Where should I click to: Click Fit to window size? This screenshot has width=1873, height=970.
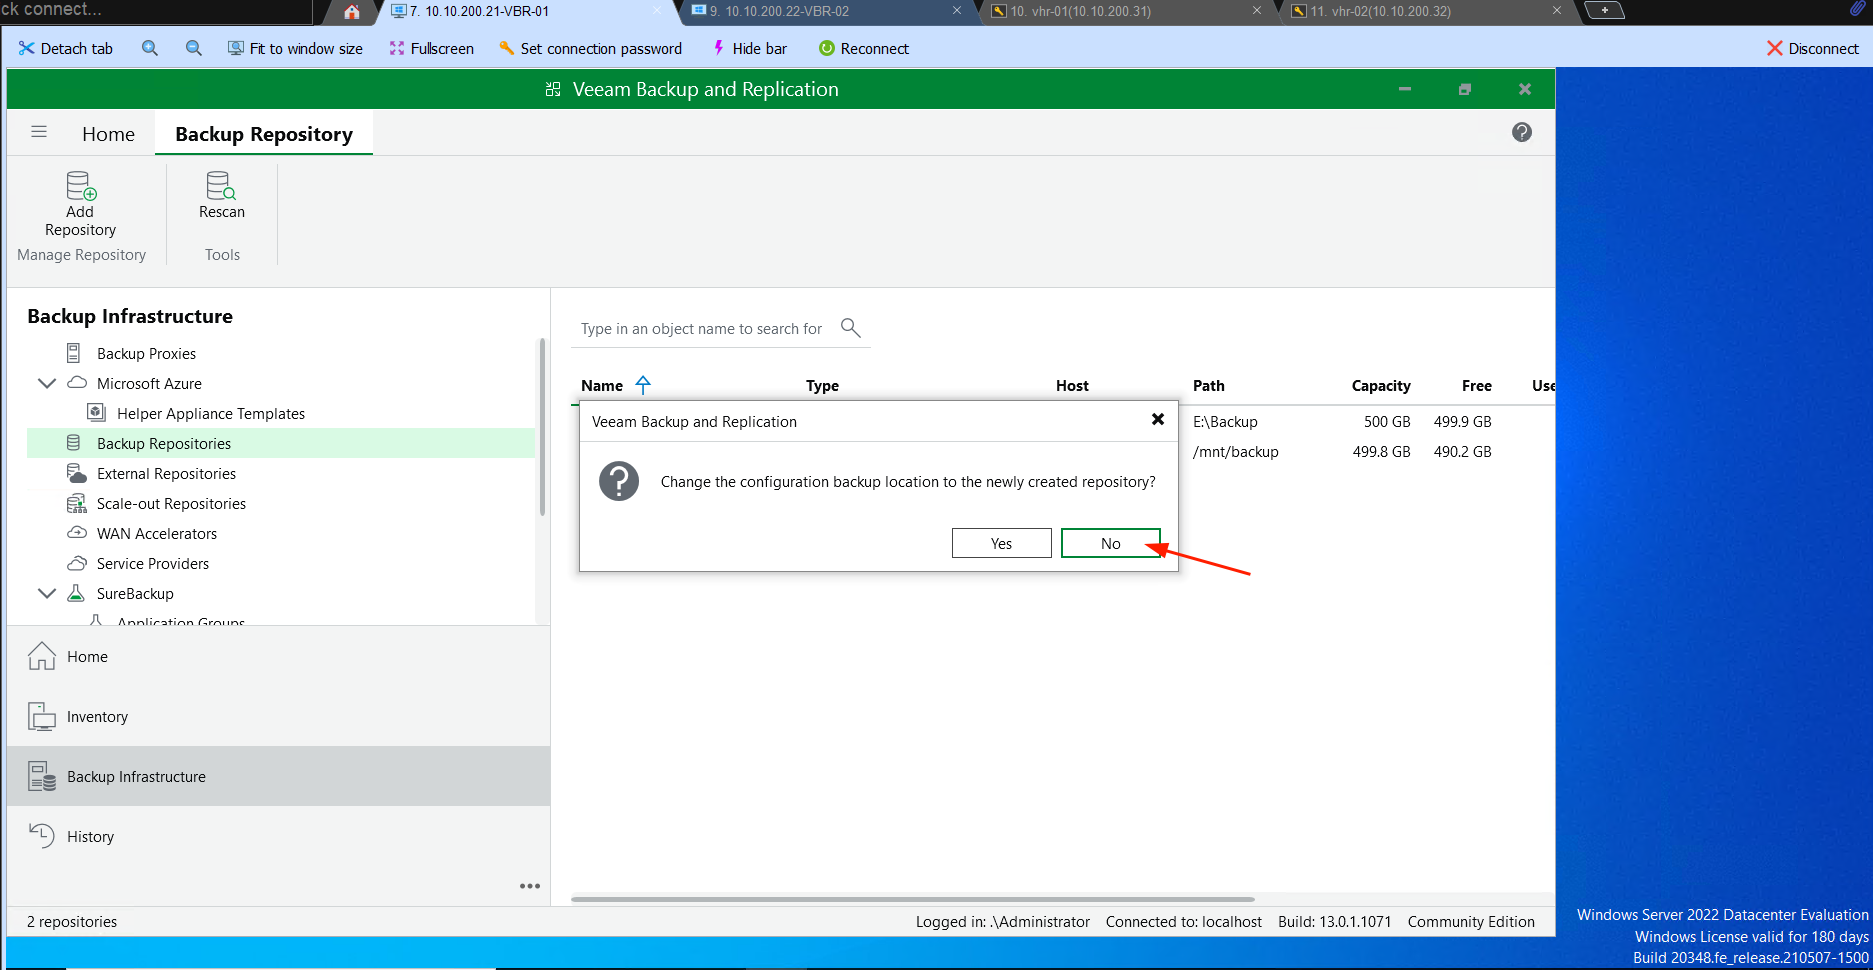[295, 48]
